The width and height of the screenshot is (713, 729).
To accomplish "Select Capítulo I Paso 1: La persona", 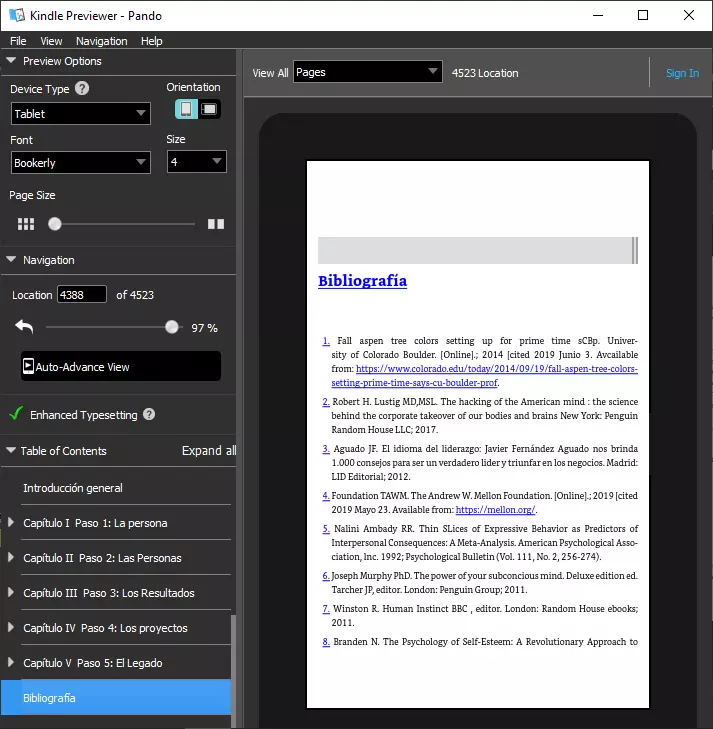I will pyautogui.click(x=95, y=523).
